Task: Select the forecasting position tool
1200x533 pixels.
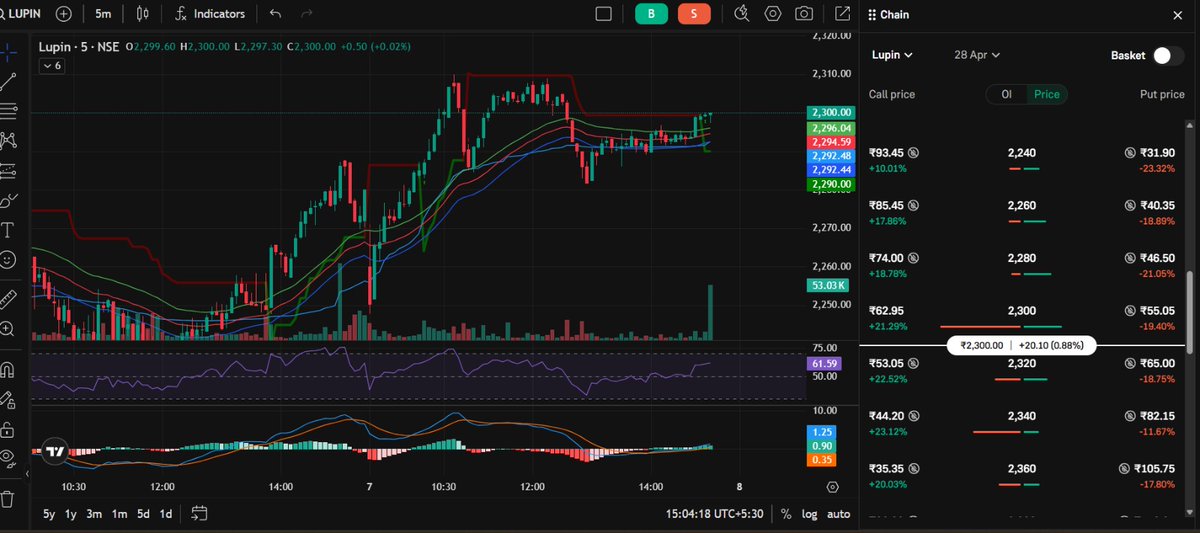Action: click(x=8, y=170)
